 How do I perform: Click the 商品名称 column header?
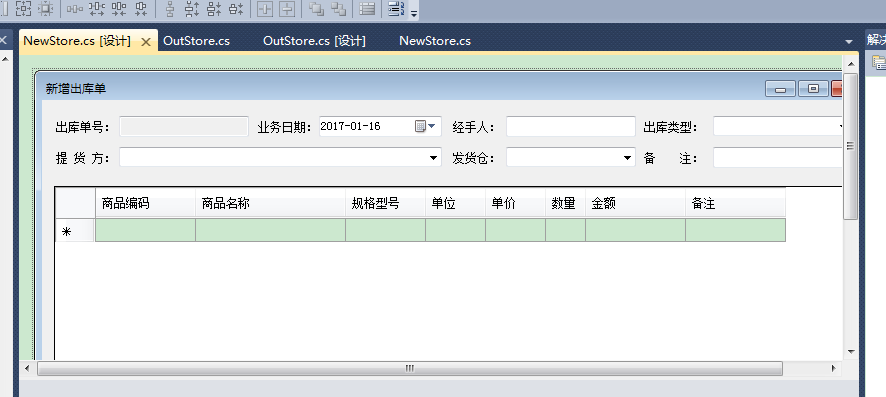(271, 203)
